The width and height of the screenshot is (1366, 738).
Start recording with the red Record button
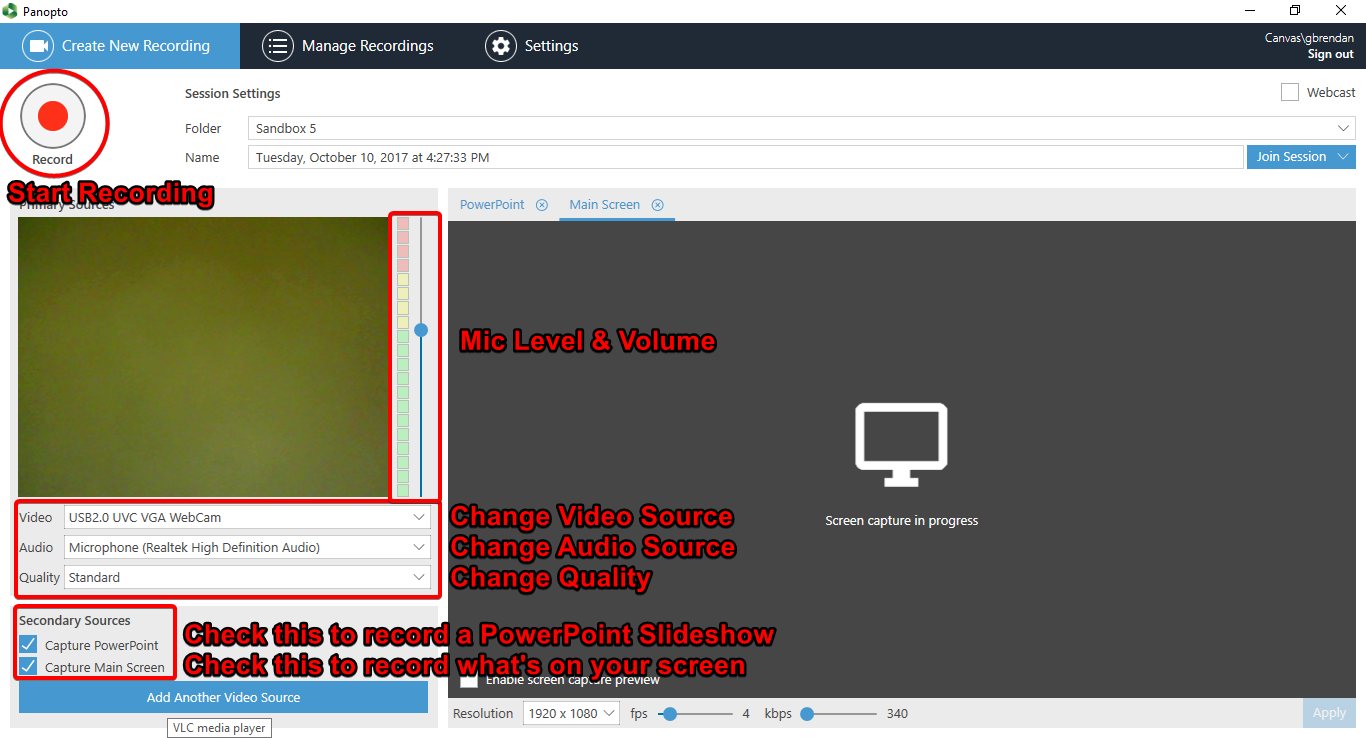pos(53,117)
